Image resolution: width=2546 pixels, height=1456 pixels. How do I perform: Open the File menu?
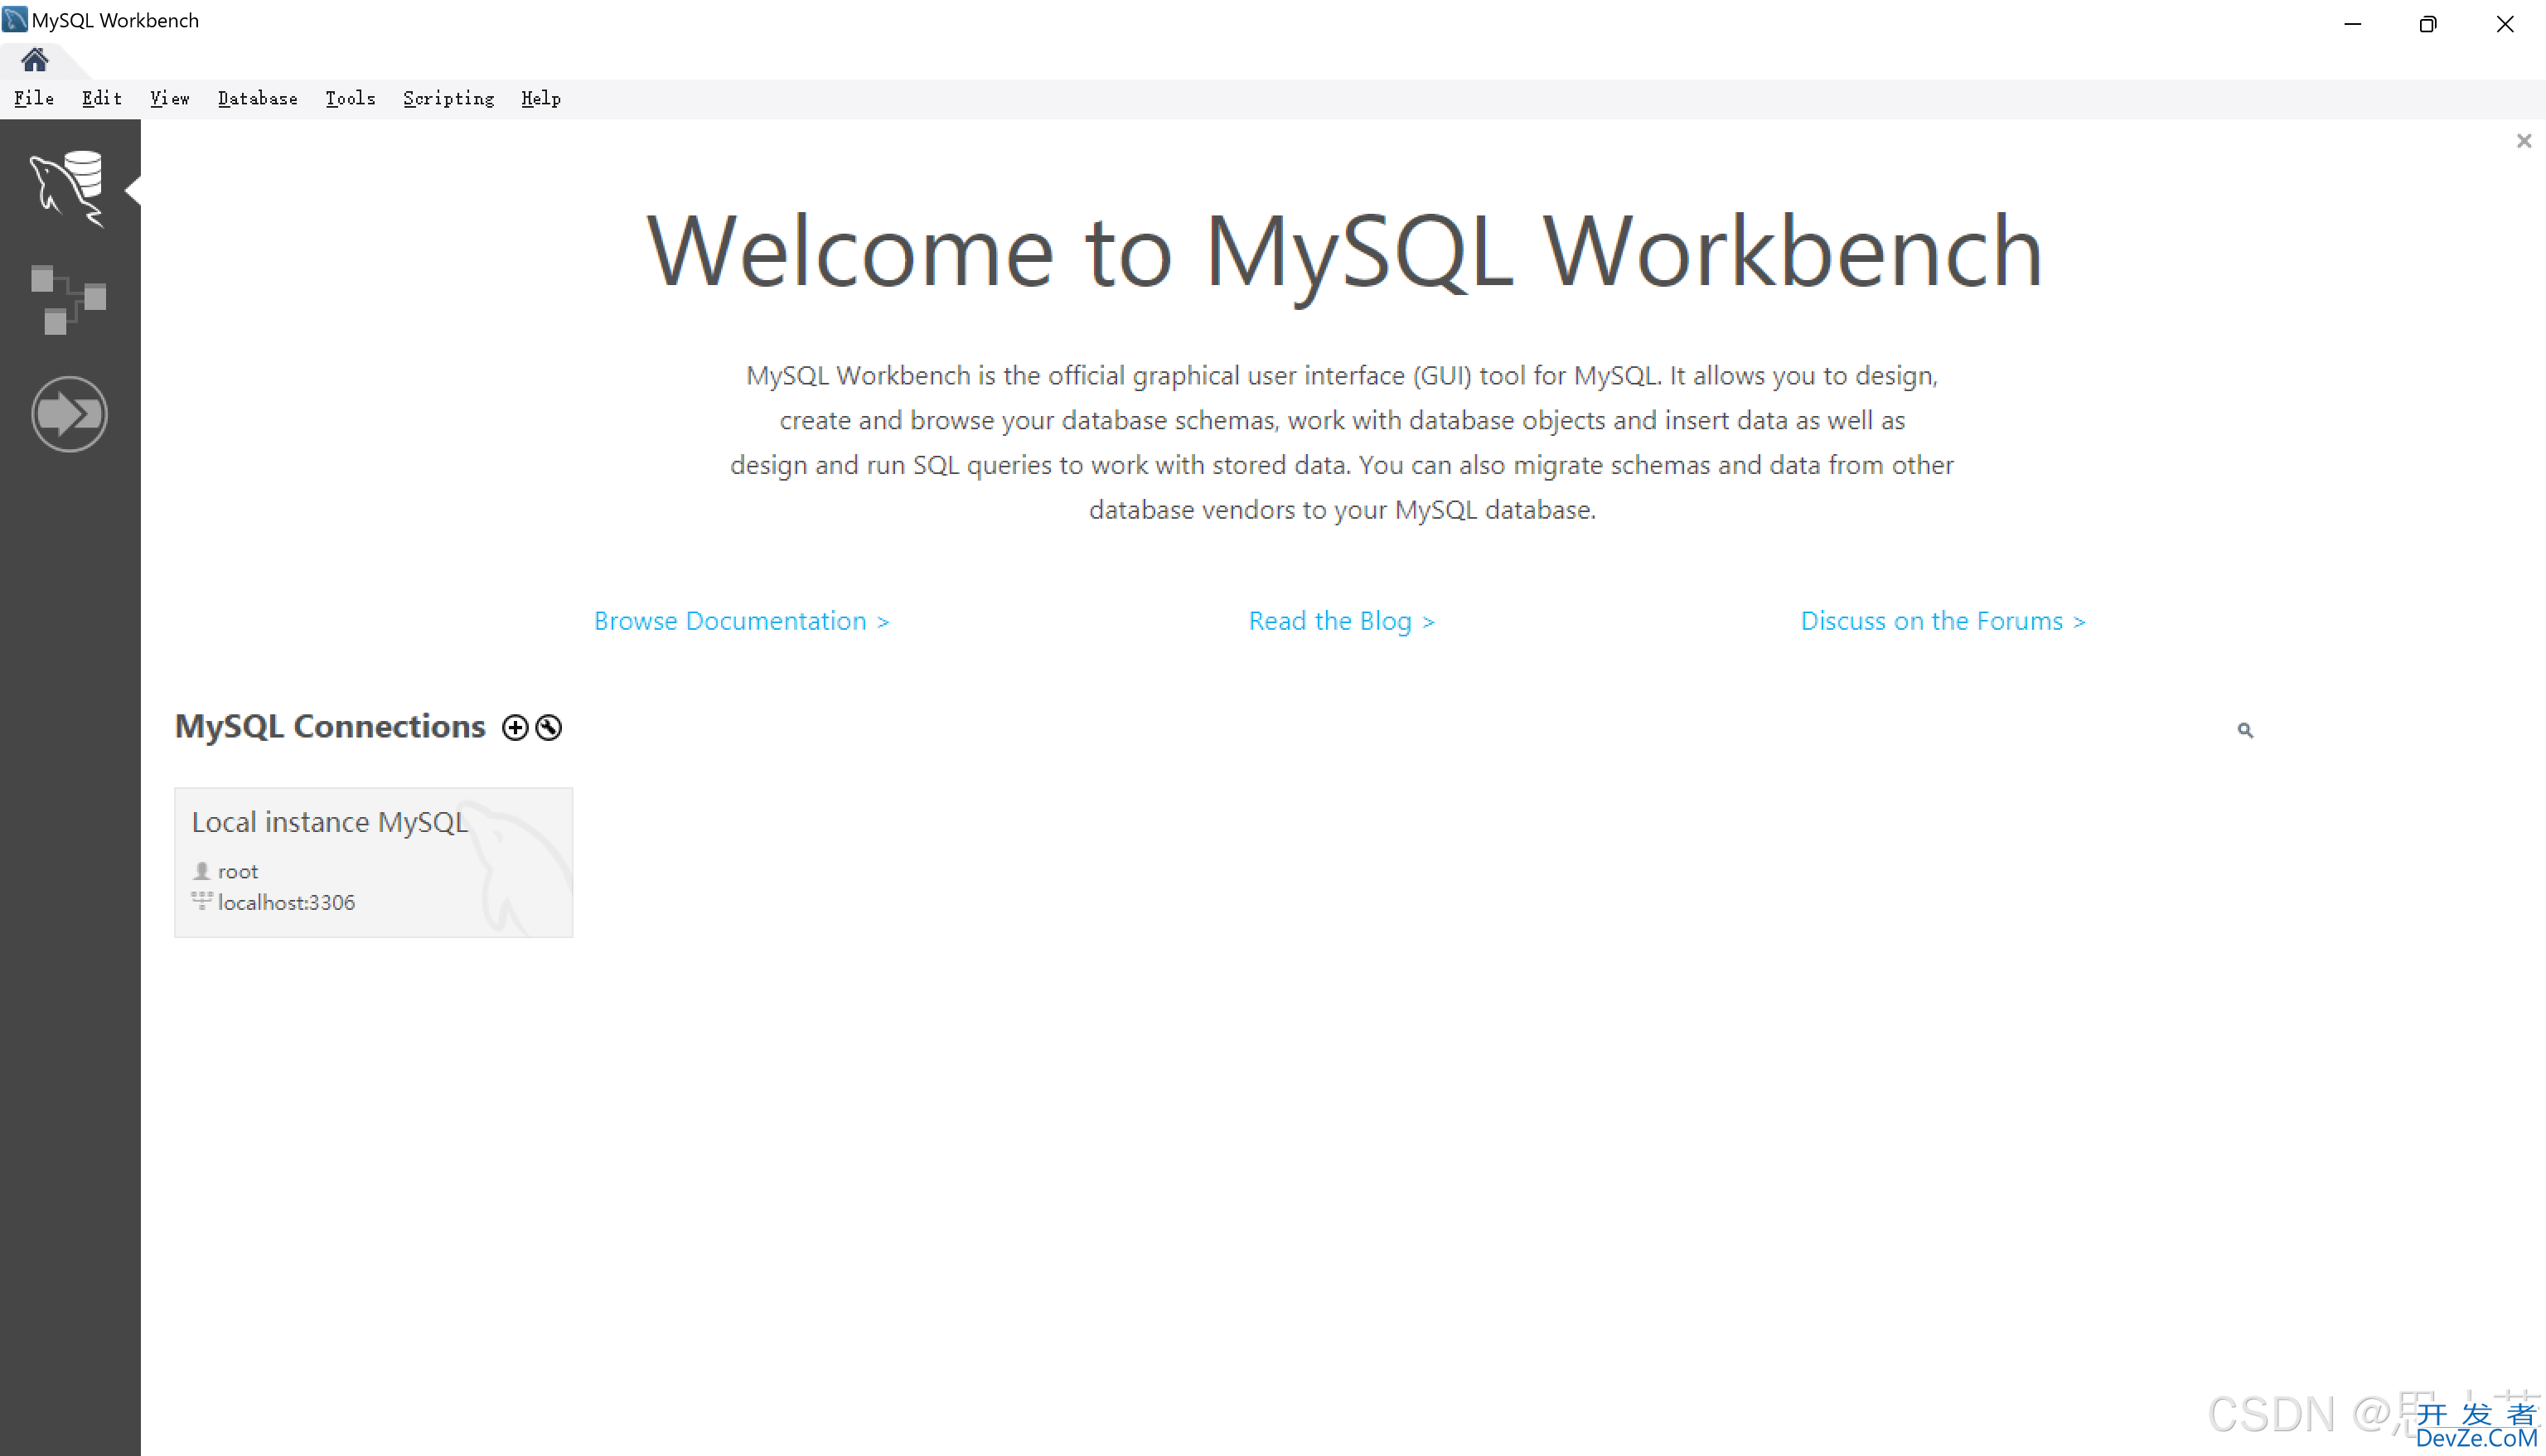click(34, 98)
